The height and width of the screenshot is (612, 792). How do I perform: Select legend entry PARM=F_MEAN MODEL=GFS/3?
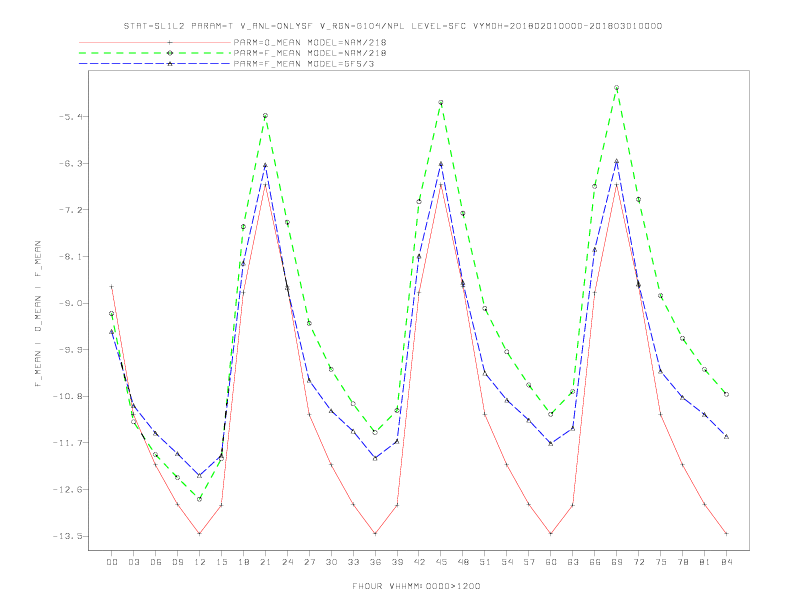[304, 64]
